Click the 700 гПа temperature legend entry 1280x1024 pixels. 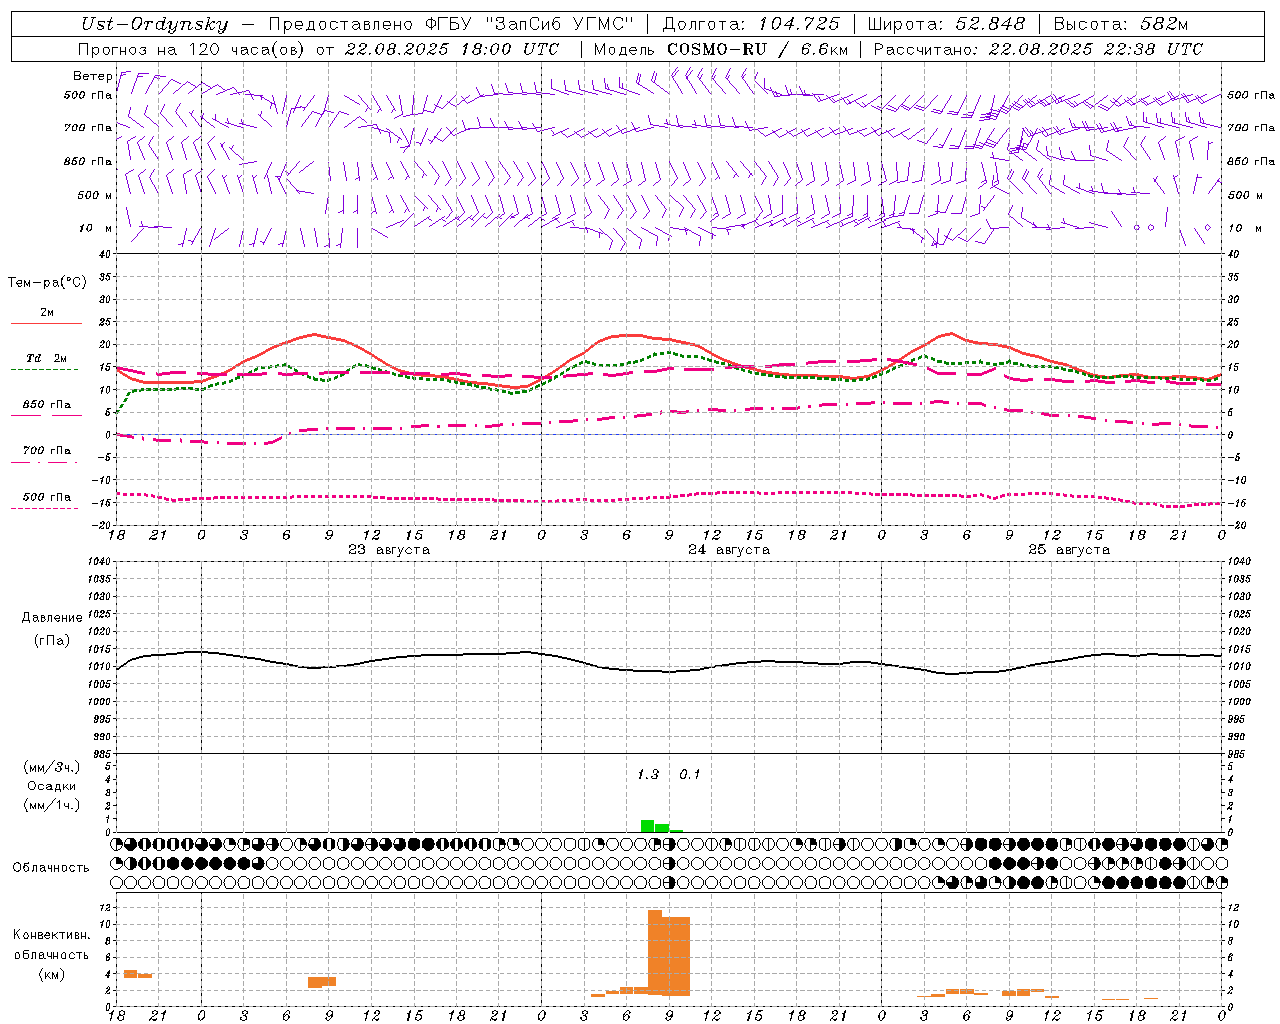point(47,451)
